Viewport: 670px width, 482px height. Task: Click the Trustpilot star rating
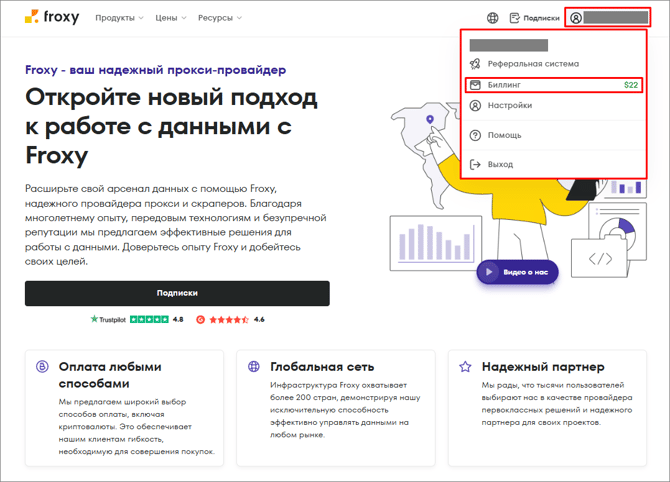pos(149,319)
